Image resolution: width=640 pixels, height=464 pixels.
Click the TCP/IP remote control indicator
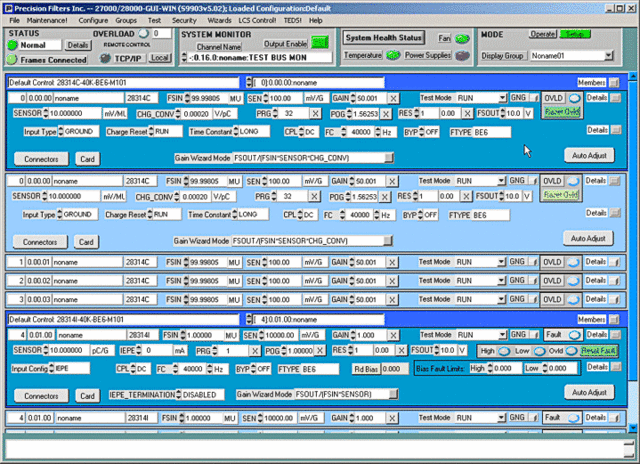105,58
